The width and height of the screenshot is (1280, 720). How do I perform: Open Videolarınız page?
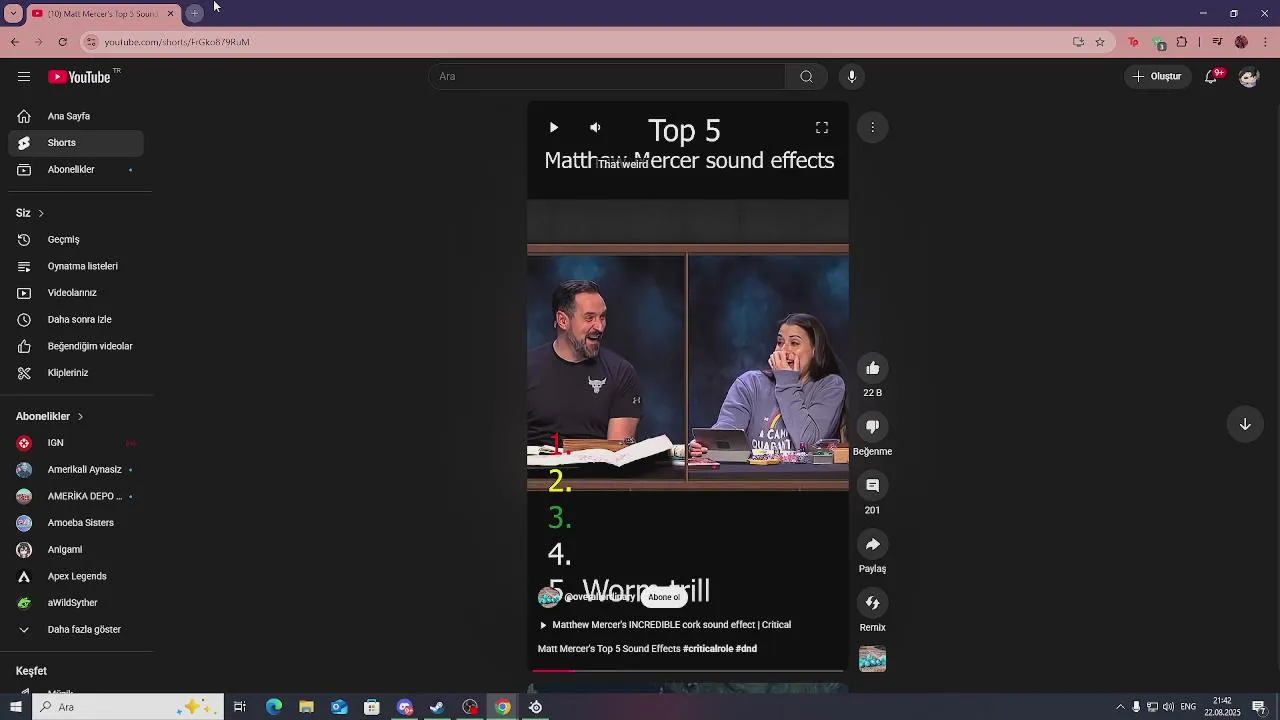76,293
